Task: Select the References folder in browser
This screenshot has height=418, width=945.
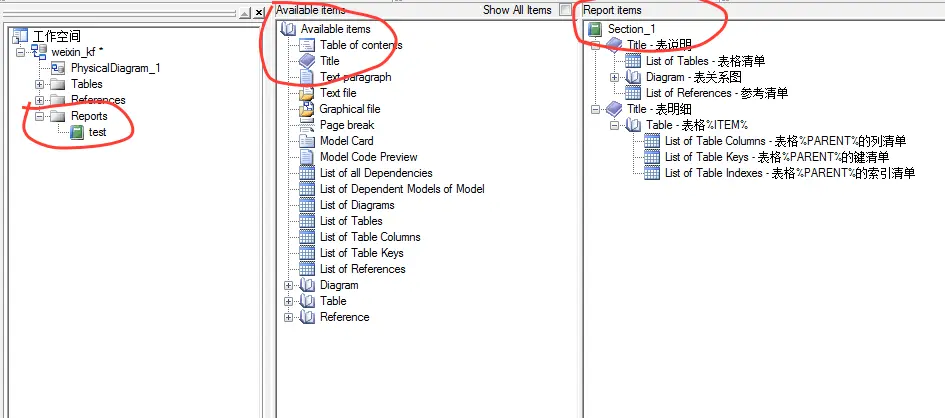Action: click(98, 100)
